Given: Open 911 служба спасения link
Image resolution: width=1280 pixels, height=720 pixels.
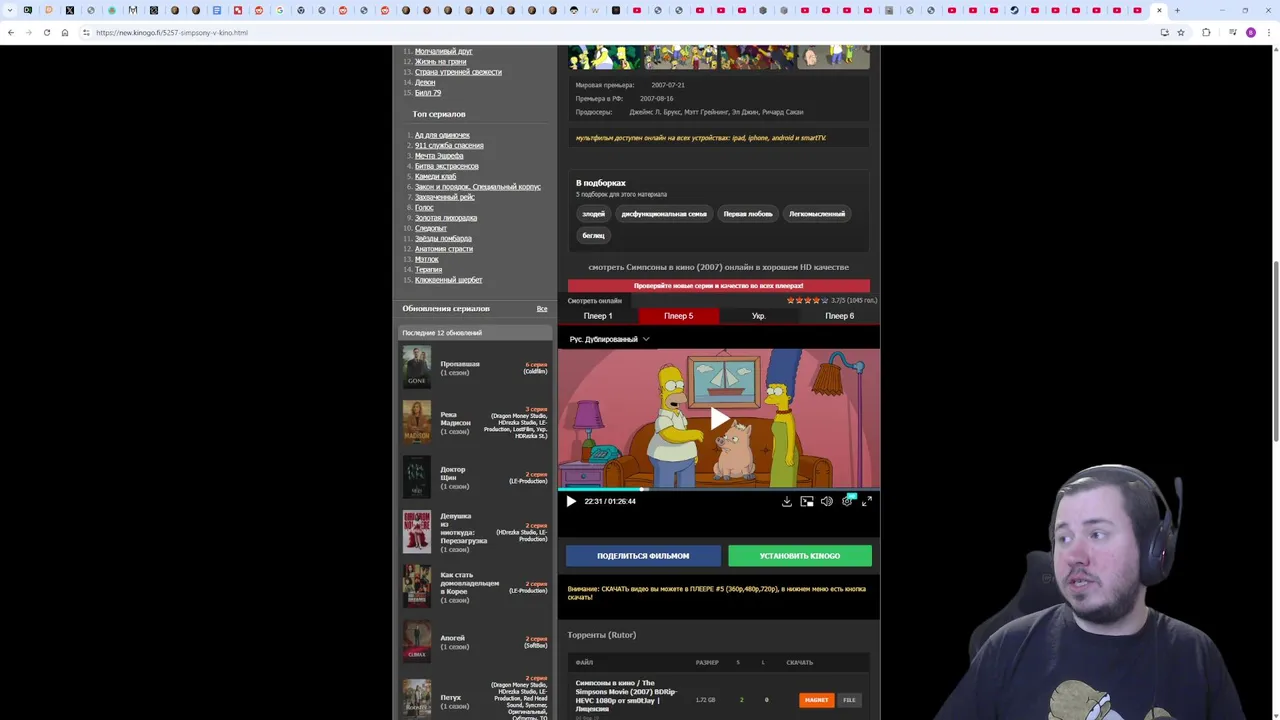Looking at the screenshot, I should (x=449, y=145).
